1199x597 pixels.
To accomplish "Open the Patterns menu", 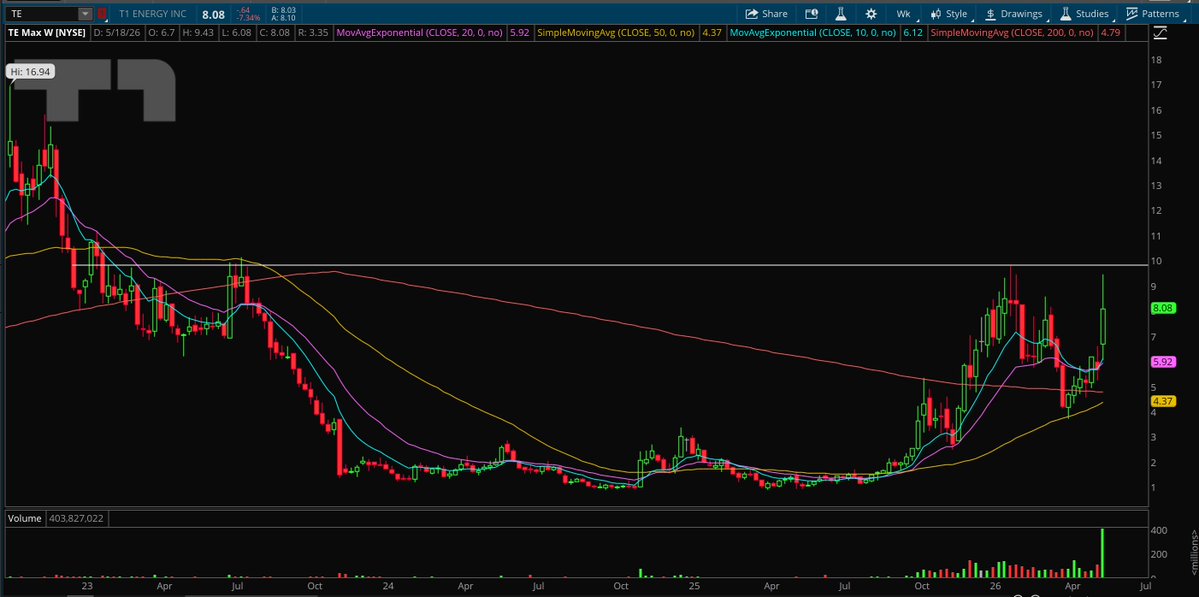I will coord(1152,14).
